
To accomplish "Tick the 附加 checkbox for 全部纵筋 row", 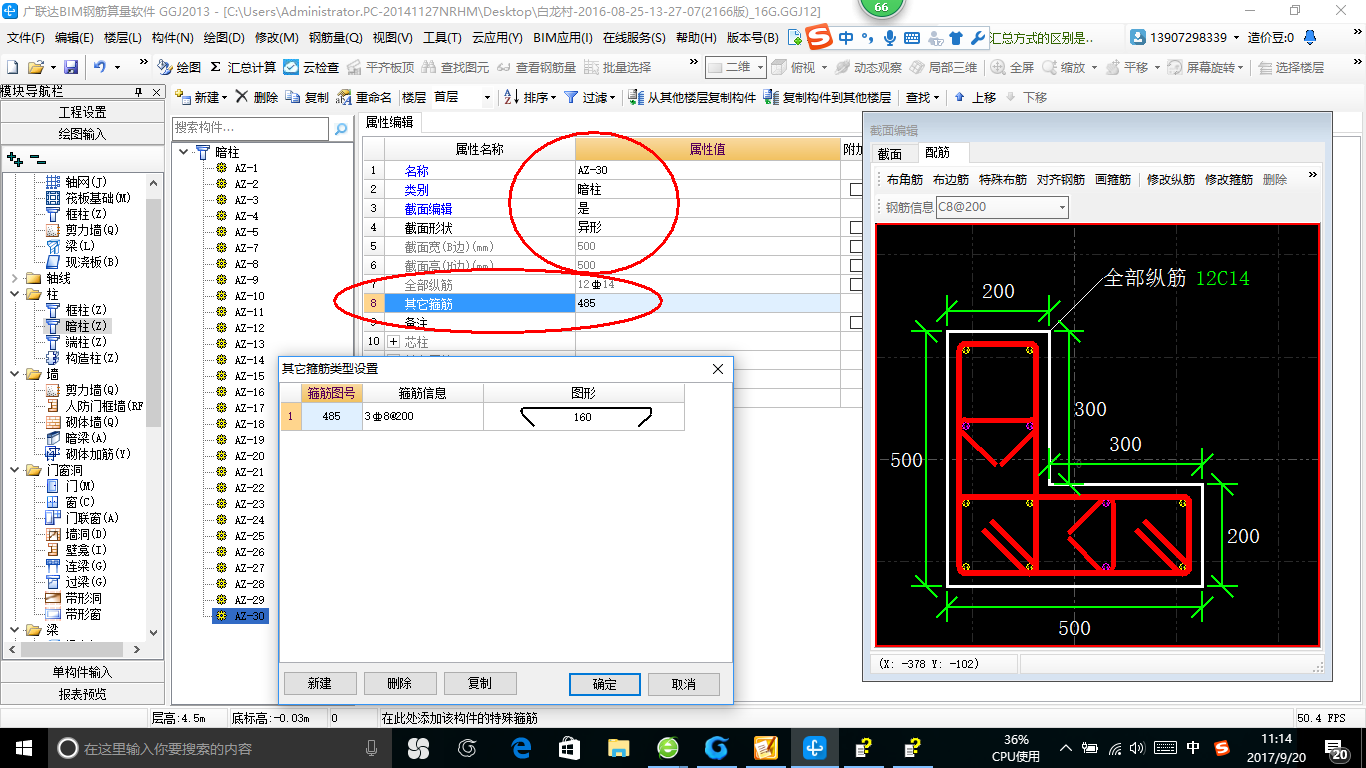I will click(856, 284).
